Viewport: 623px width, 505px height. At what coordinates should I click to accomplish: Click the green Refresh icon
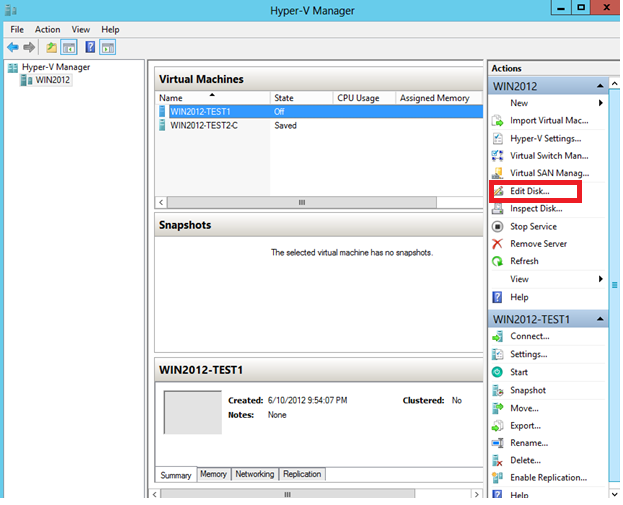tap(497, 261)
